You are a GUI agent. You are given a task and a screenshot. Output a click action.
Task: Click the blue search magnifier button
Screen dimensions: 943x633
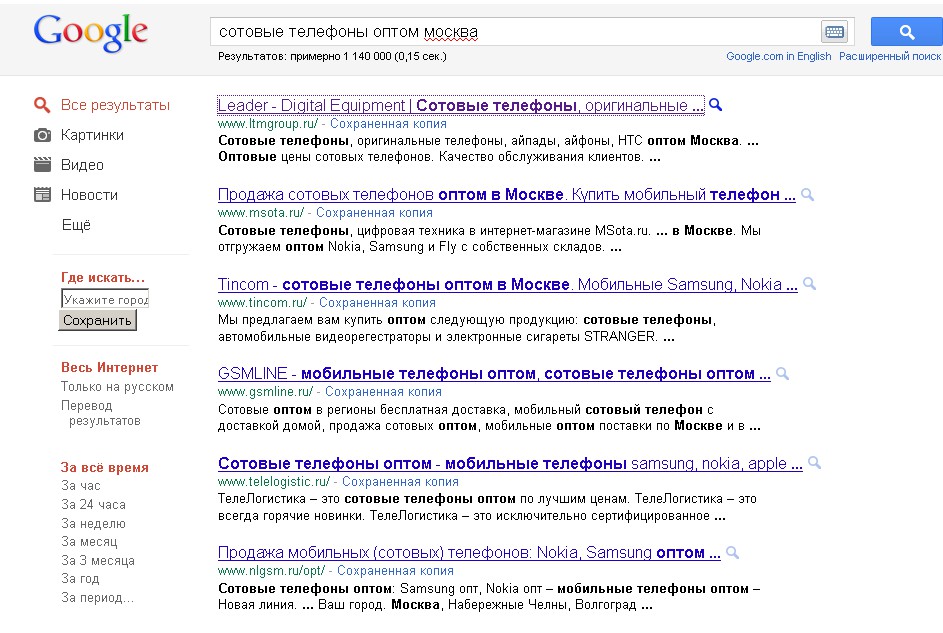point(906,32)
